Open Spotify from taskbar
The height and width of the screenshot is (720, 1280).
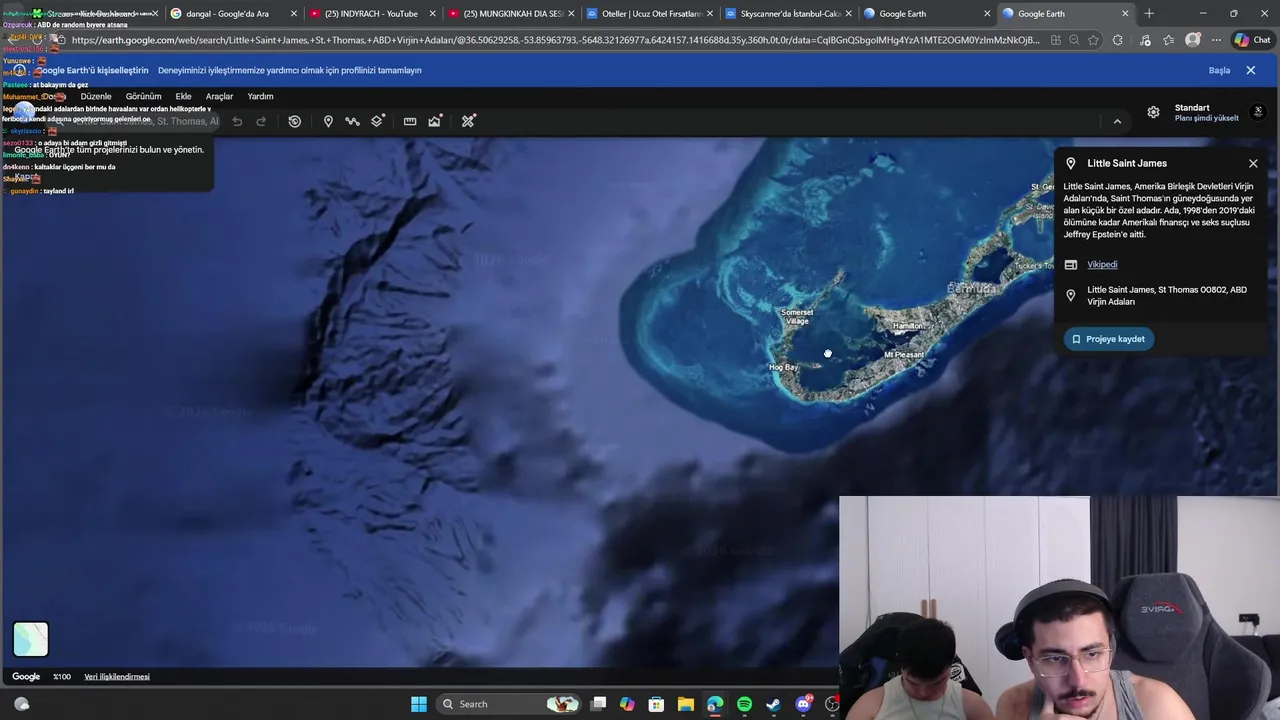(x=744, y=704)
